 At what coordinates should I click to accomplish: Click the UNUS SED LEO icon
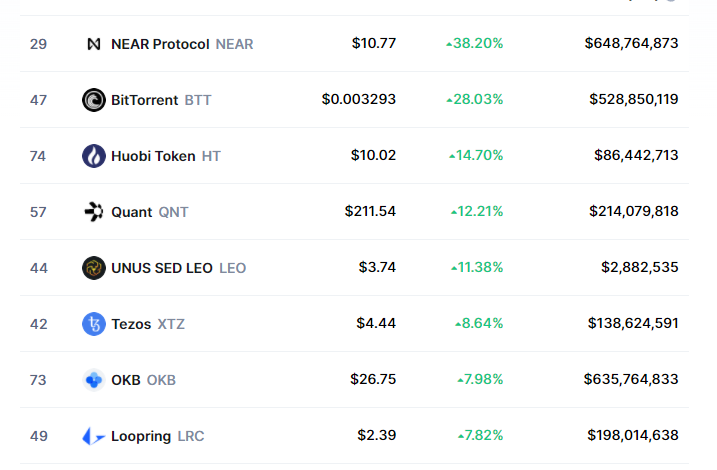[x=94, y=268]
